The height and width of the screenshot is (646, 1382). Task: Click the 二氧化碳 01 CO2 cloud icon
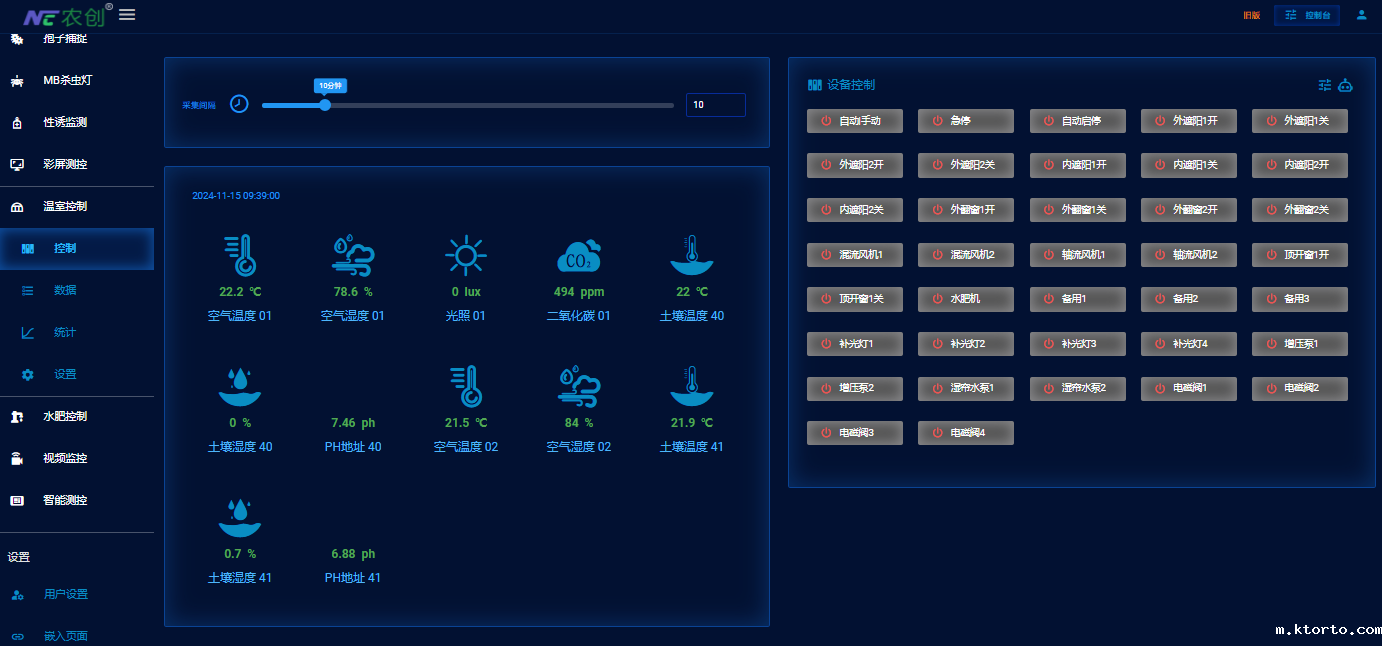(x=578, y=256)
